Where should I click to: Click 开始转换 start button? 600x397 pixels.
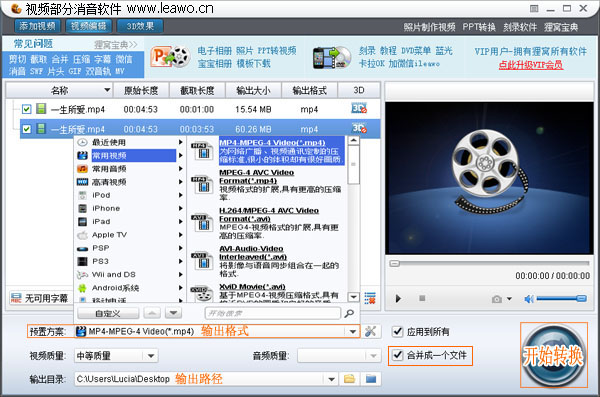click(553, 355)
